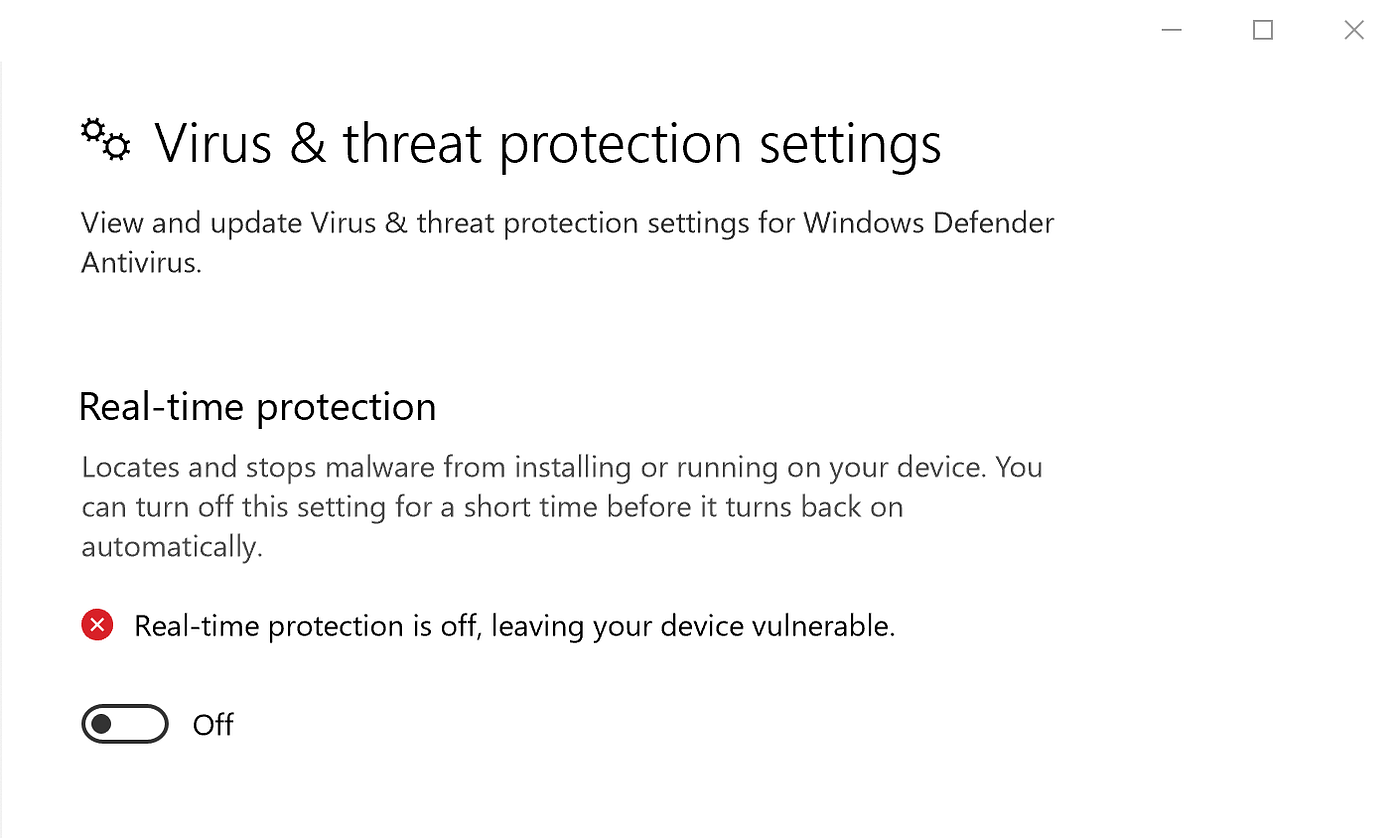Select the "Real-time protection" section heading
This screenshot has width=1400, height=838.
tap(258, 407)
